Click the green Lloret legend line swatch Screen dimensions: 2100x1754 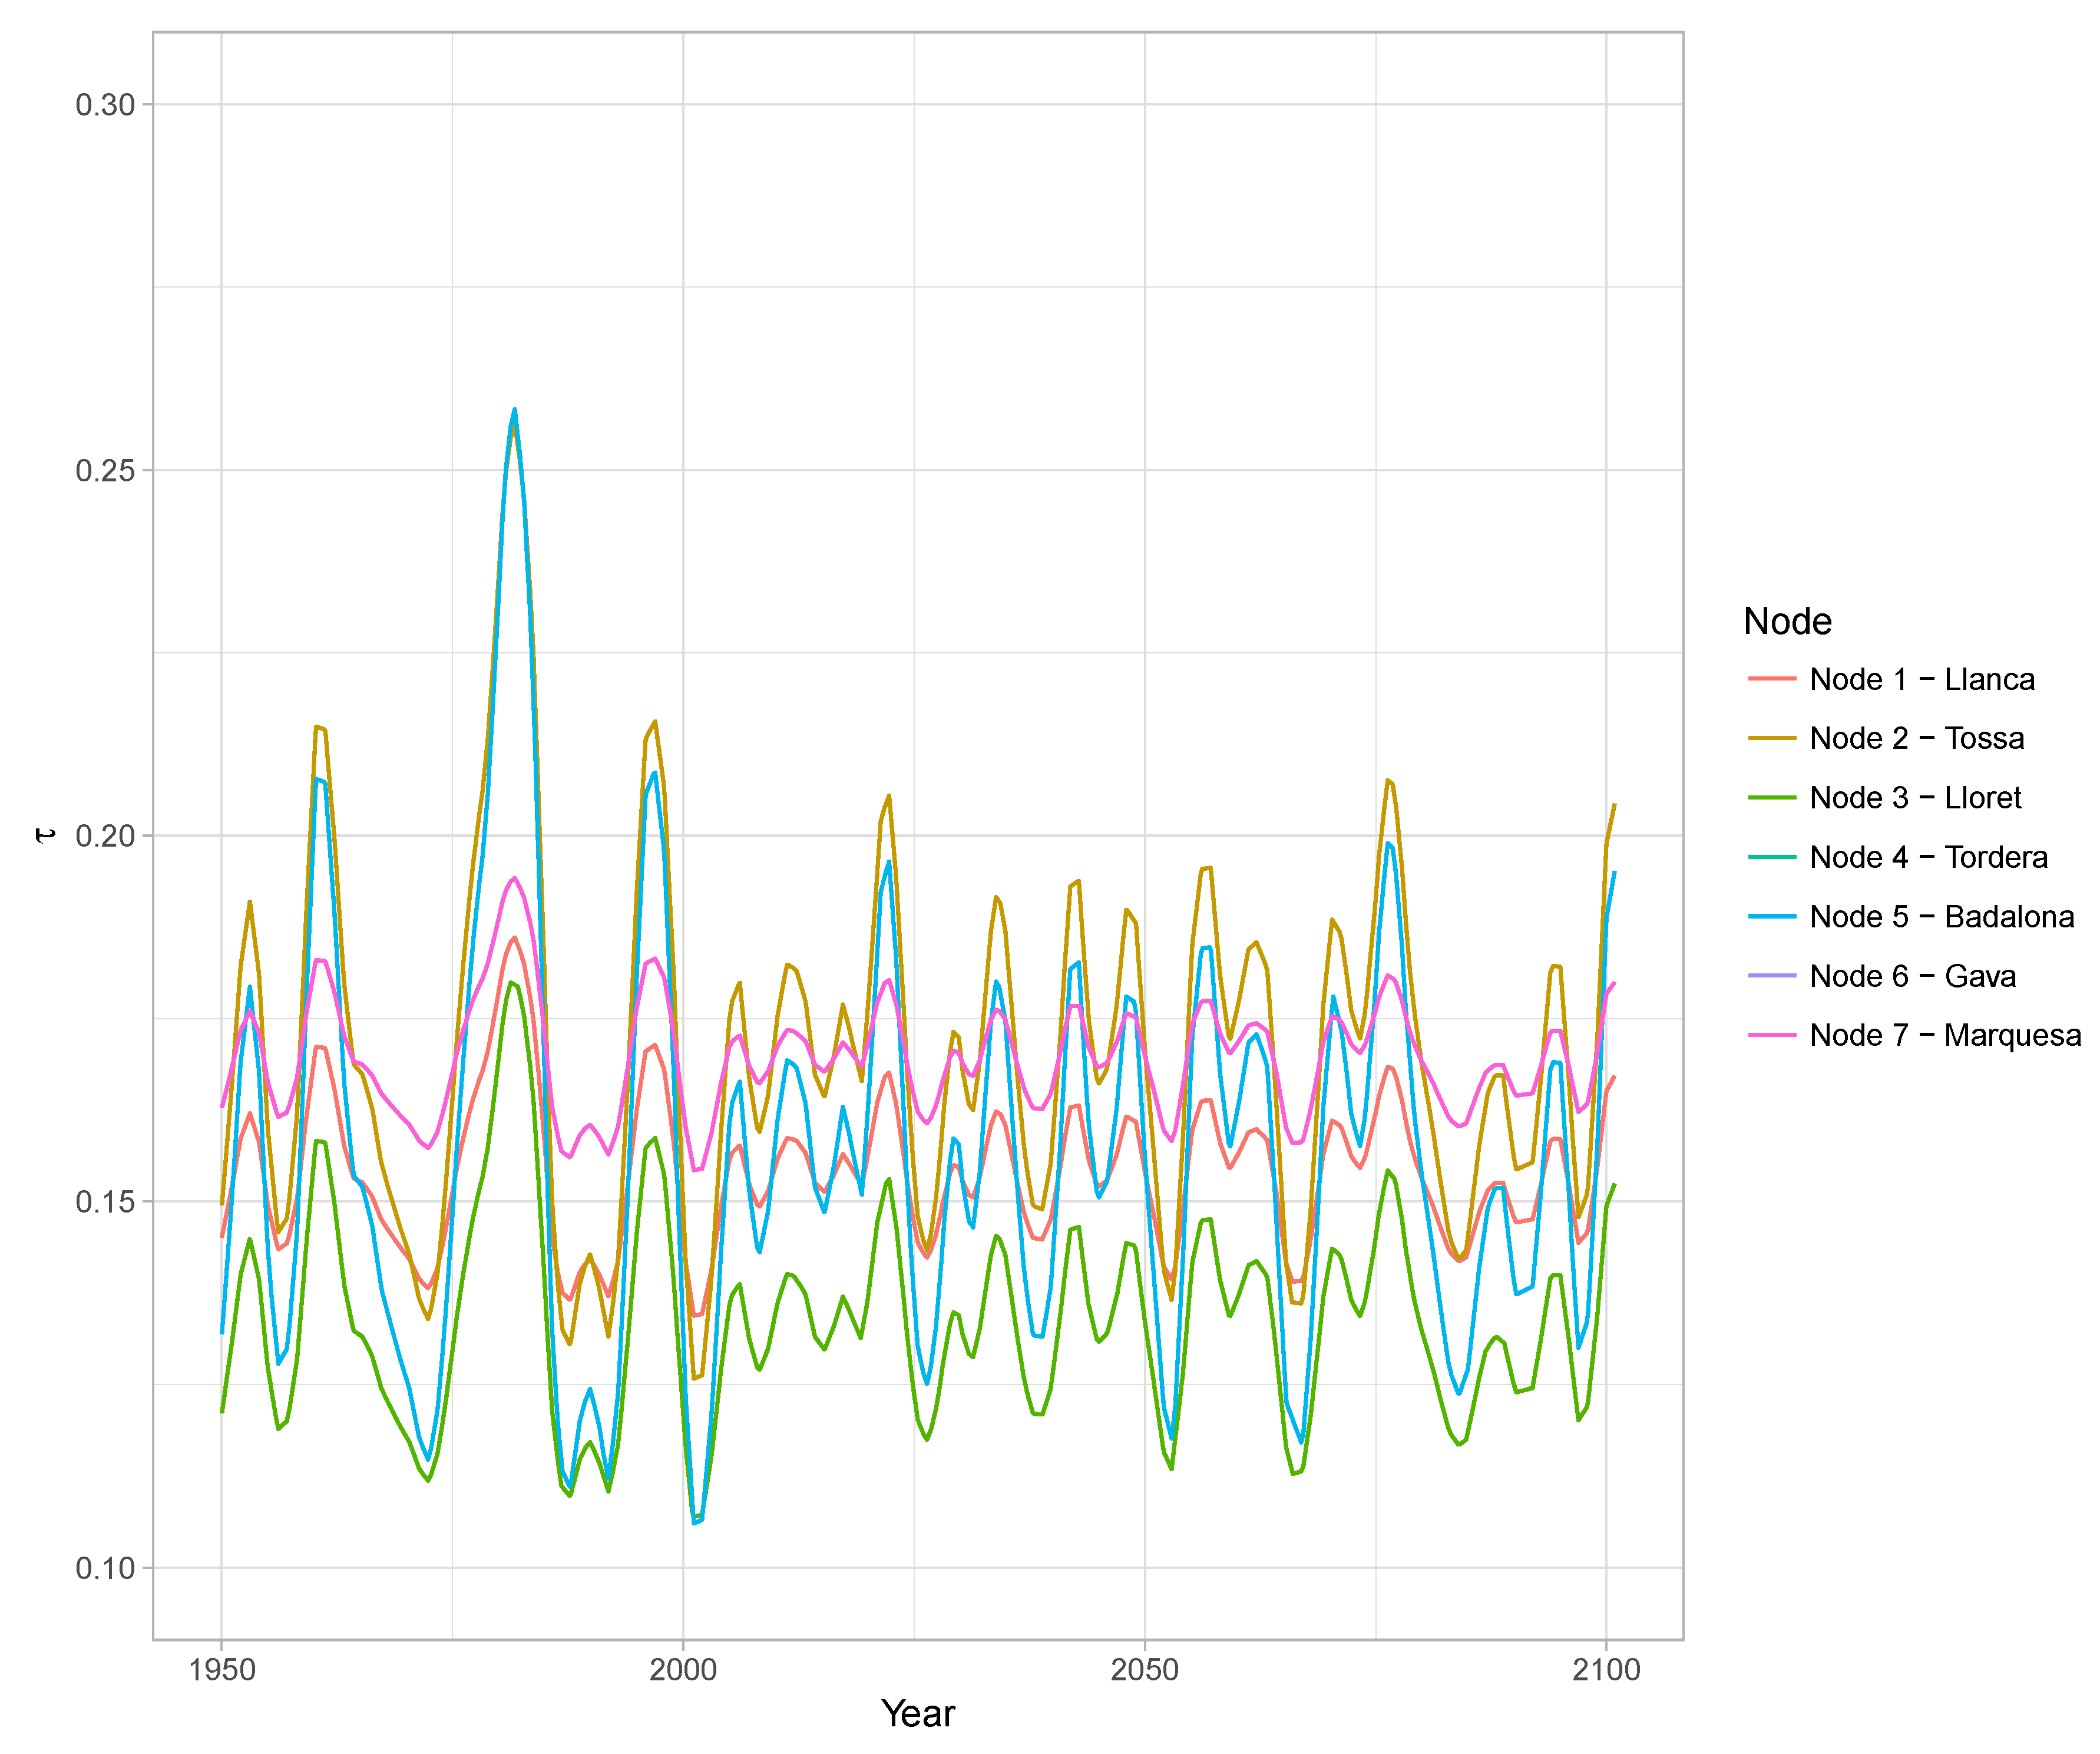pyautogui.click(x=1772, y=797)
